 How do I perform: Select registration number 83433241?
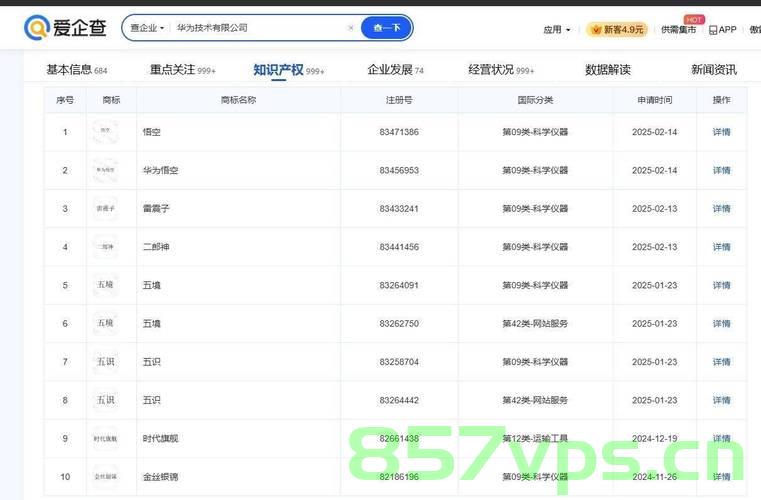click(x=399, y=209)
